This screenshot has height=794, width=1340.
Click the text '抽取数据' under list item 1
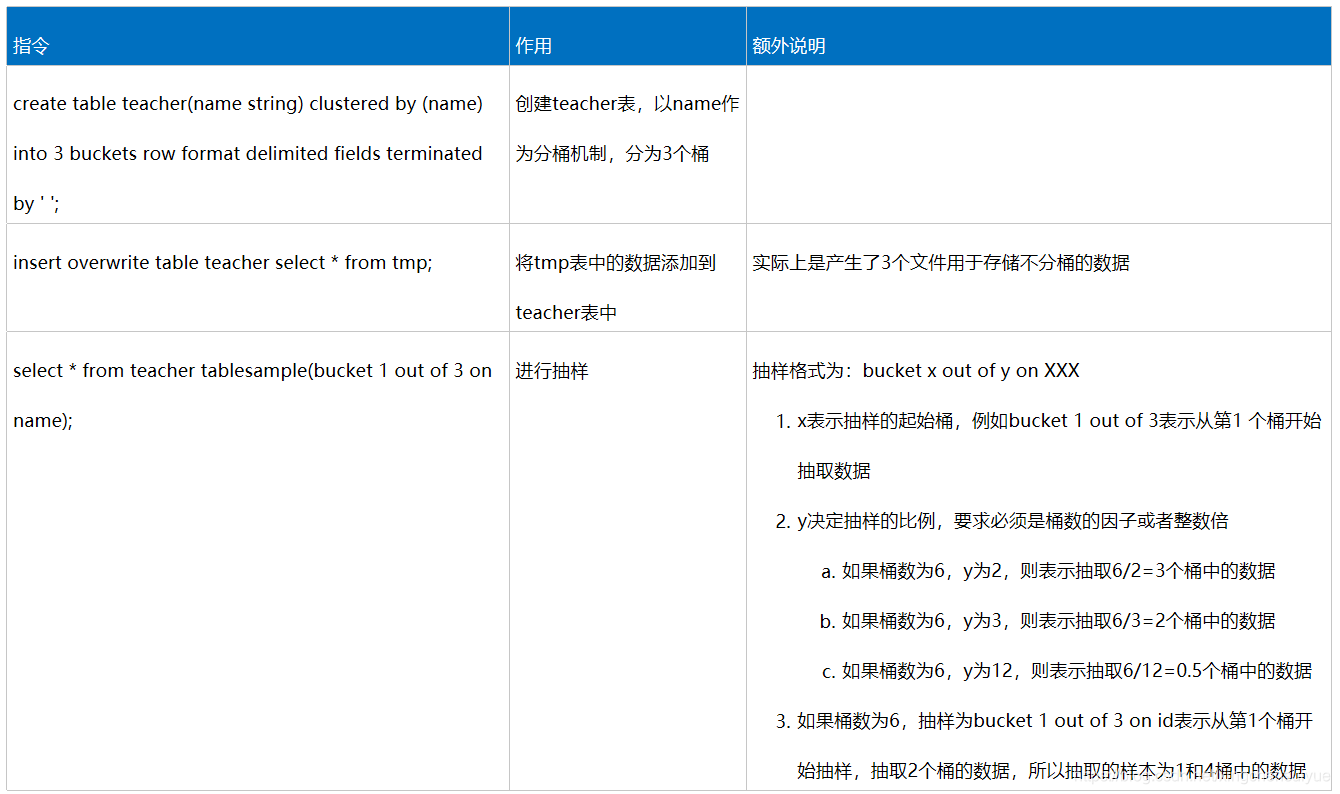pos(834,471)
